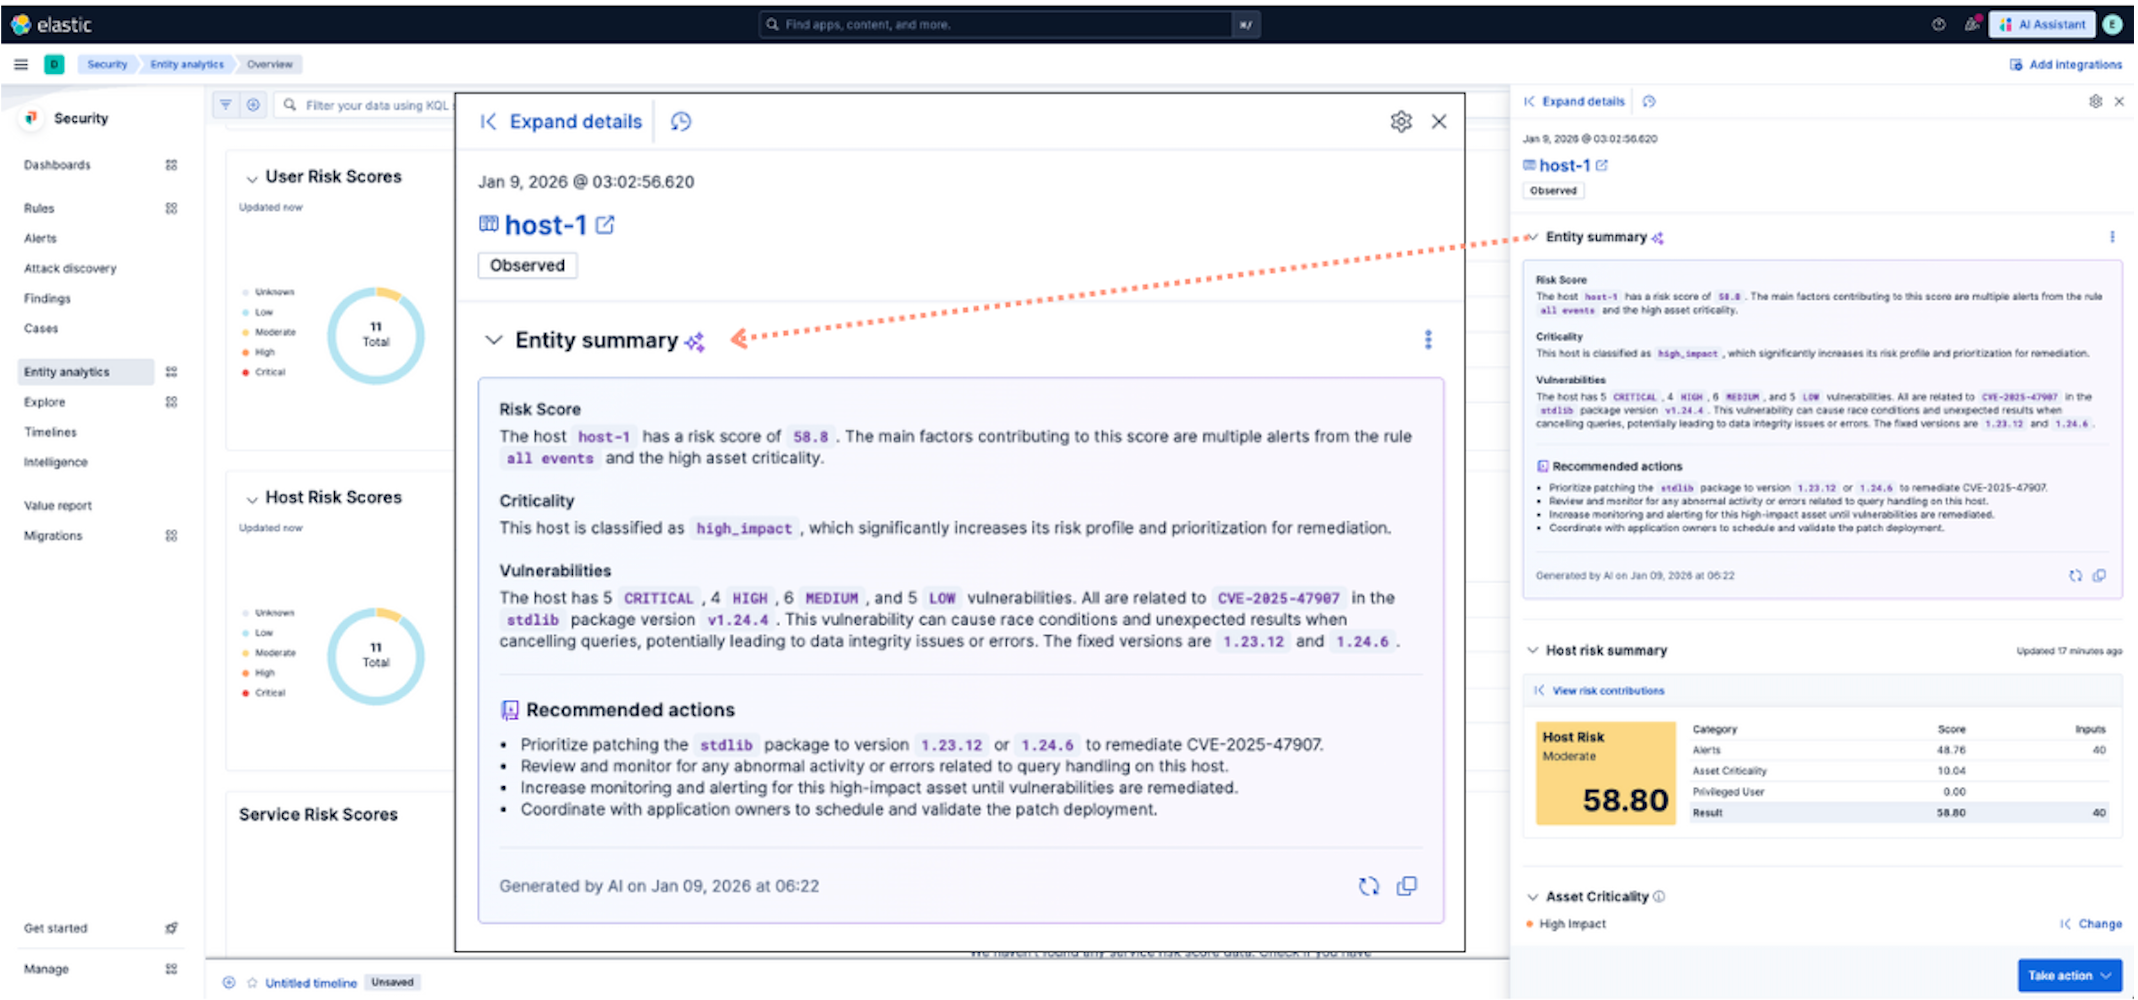The width and height of the screenshot is (2138, 1000).
Task: Regenerate the AI entity summary
Action: click(1368, 886)
